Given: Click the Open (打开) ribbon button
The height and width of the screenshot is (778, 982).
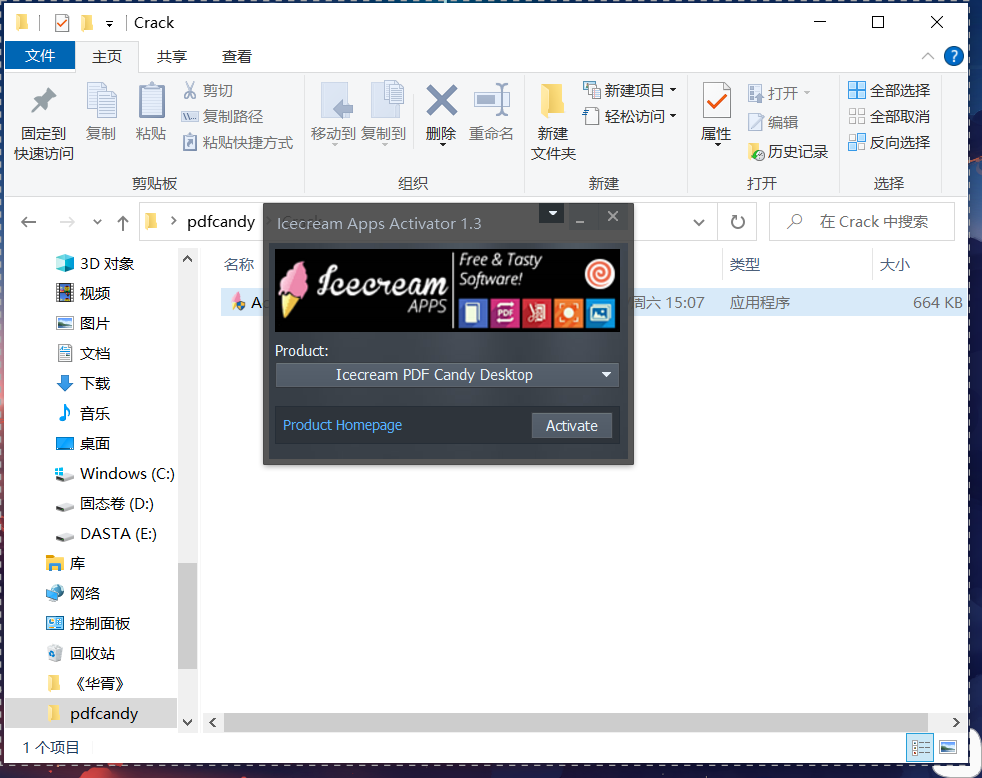Looking at the screenshot, I should (x=779, y=93).
